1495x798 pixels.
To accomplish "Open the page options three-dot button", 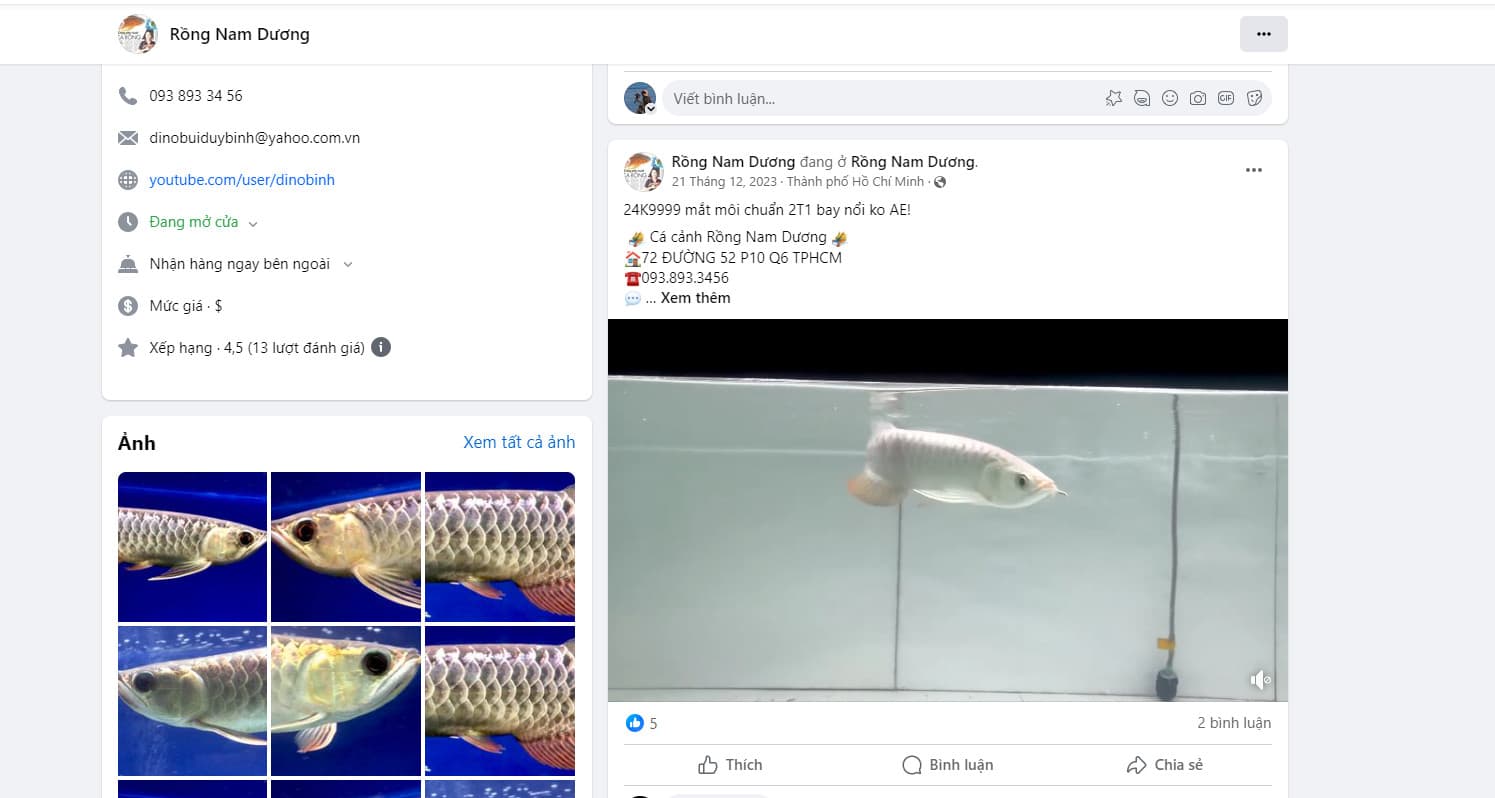I will (1263, 34).
